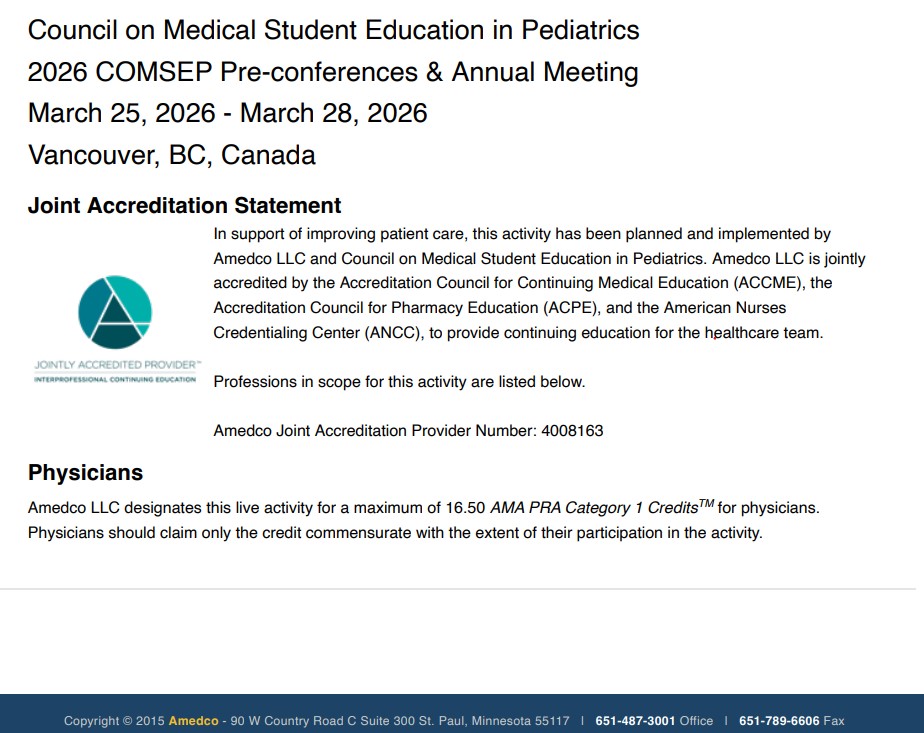Click the Interprofessional Continuing Education logo tagline
924x733 pixels.
click(x=115, y=380)
